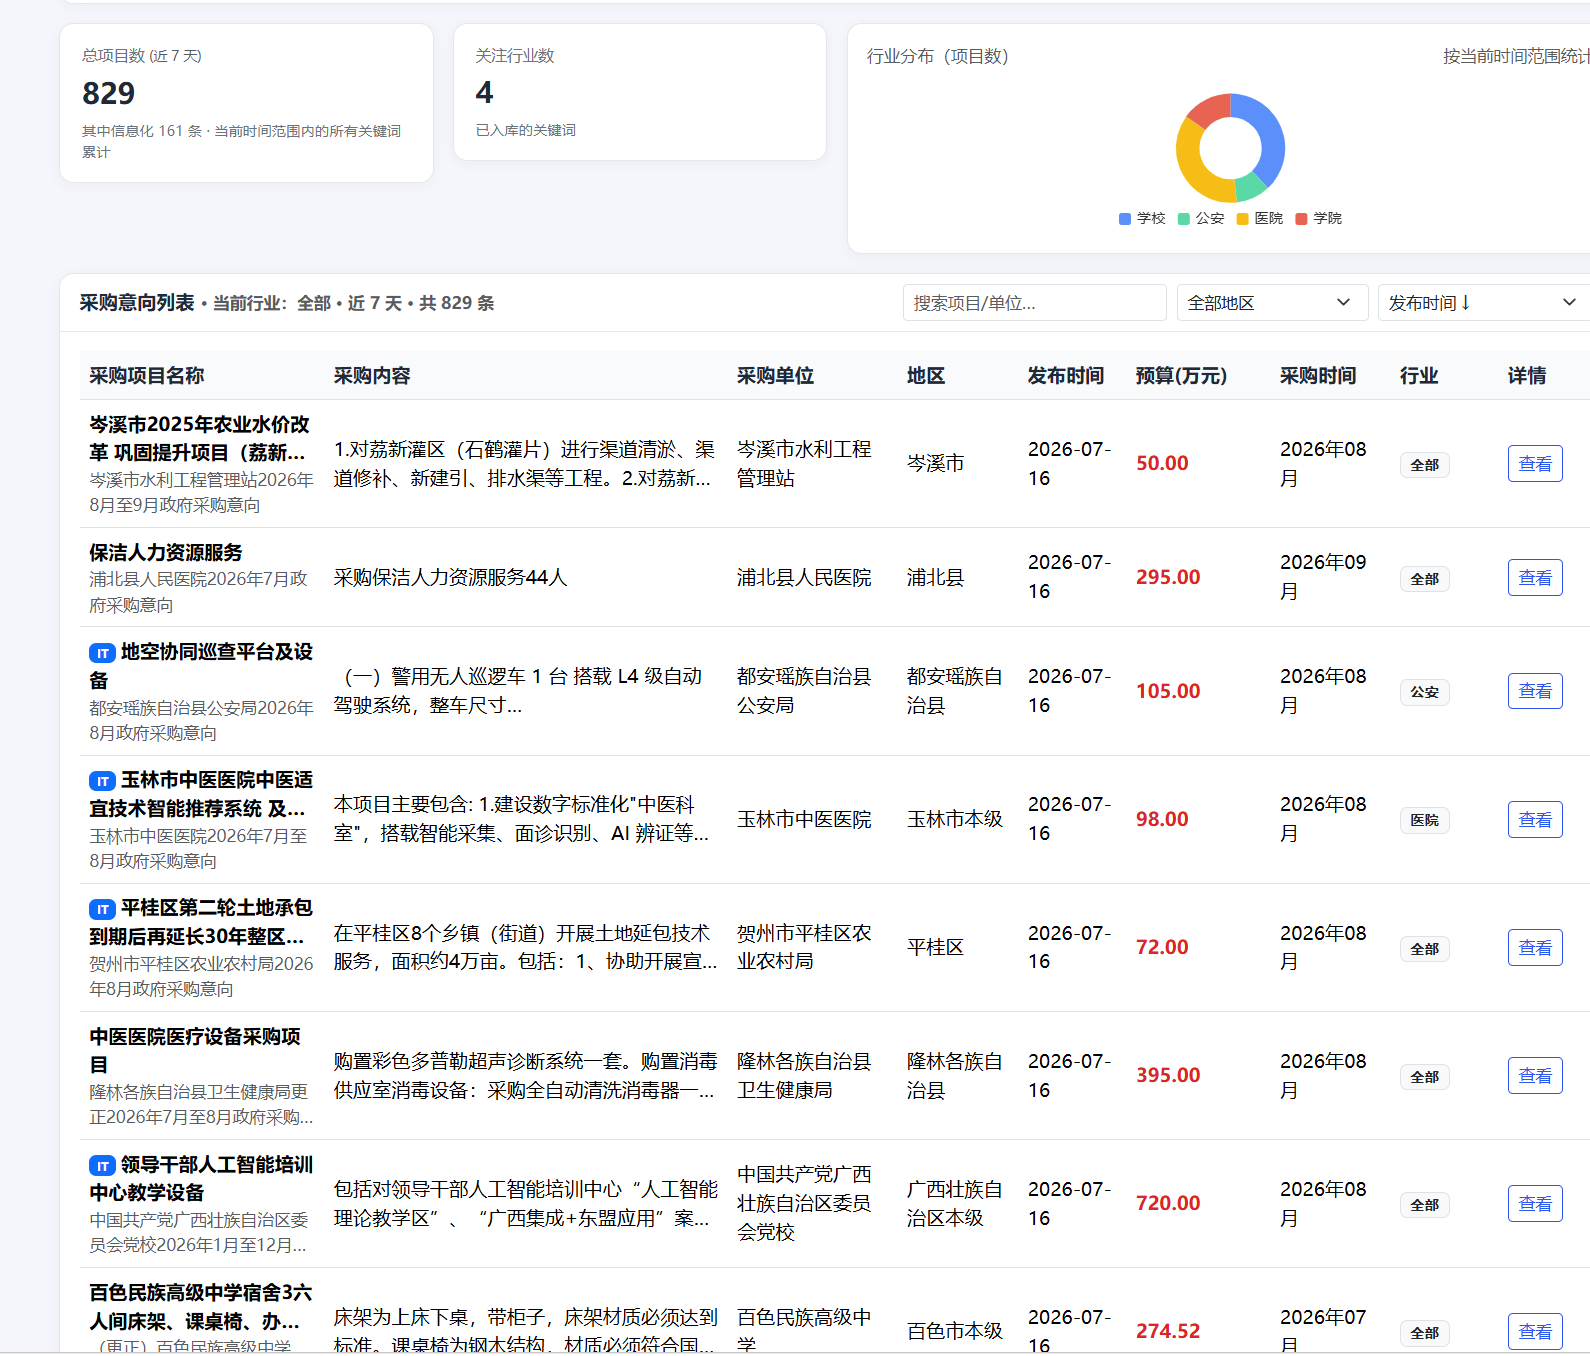Click the IT badge on 平桂区第二轮土地承包 row
This screenshot has width=1590, height=1356.
coord(102,909)
